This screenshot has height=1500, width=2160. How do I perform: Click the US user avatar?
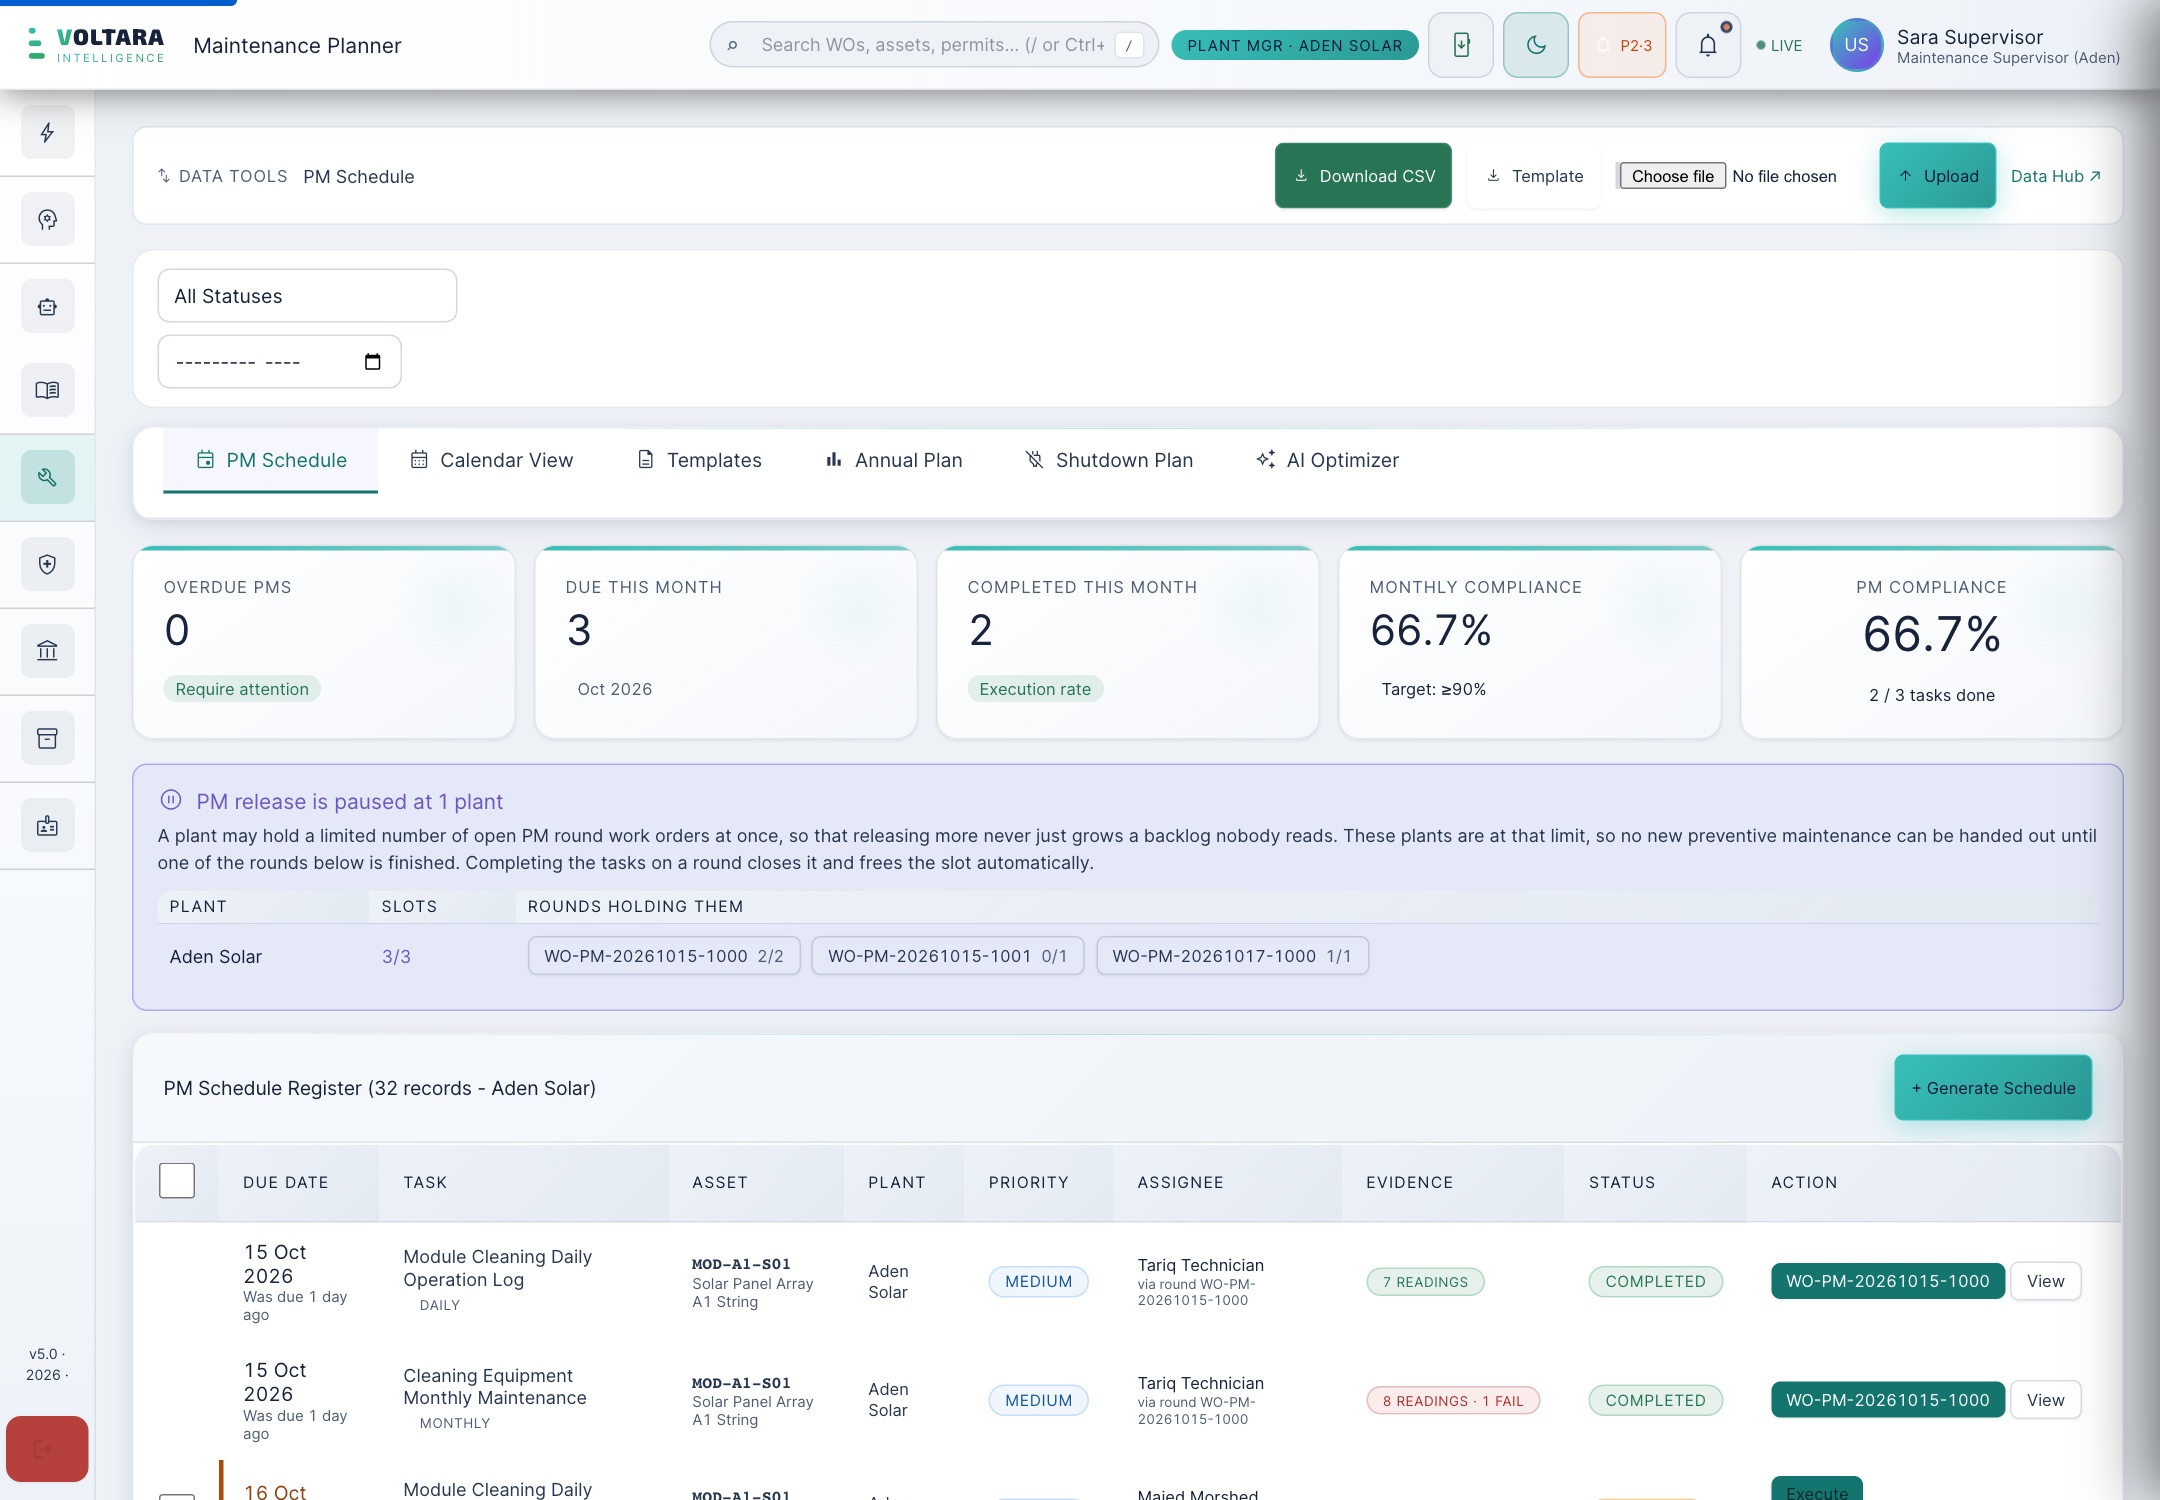(1856, 45)
